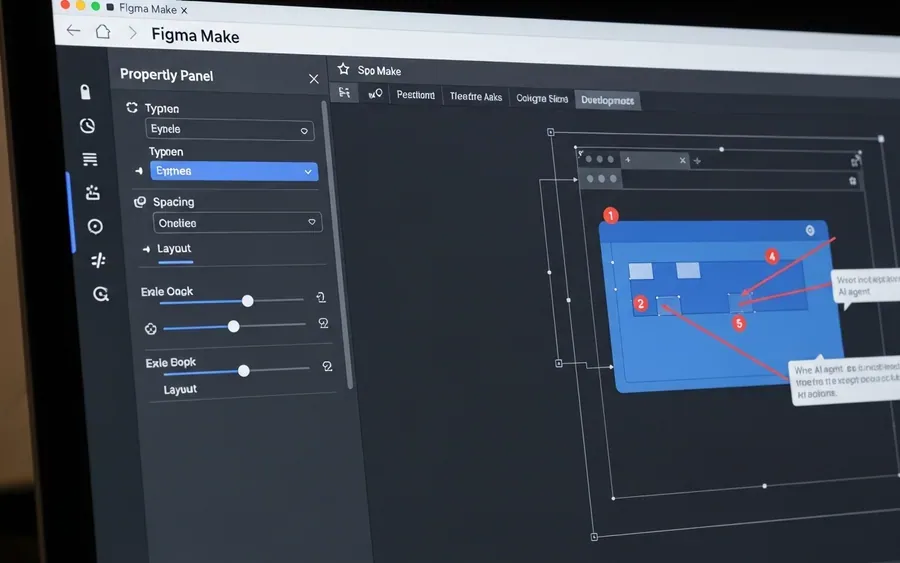Click the Layout tab label in the panel
Screen dimensions: 900x563
pyautogui.click(x=174, y=249)
